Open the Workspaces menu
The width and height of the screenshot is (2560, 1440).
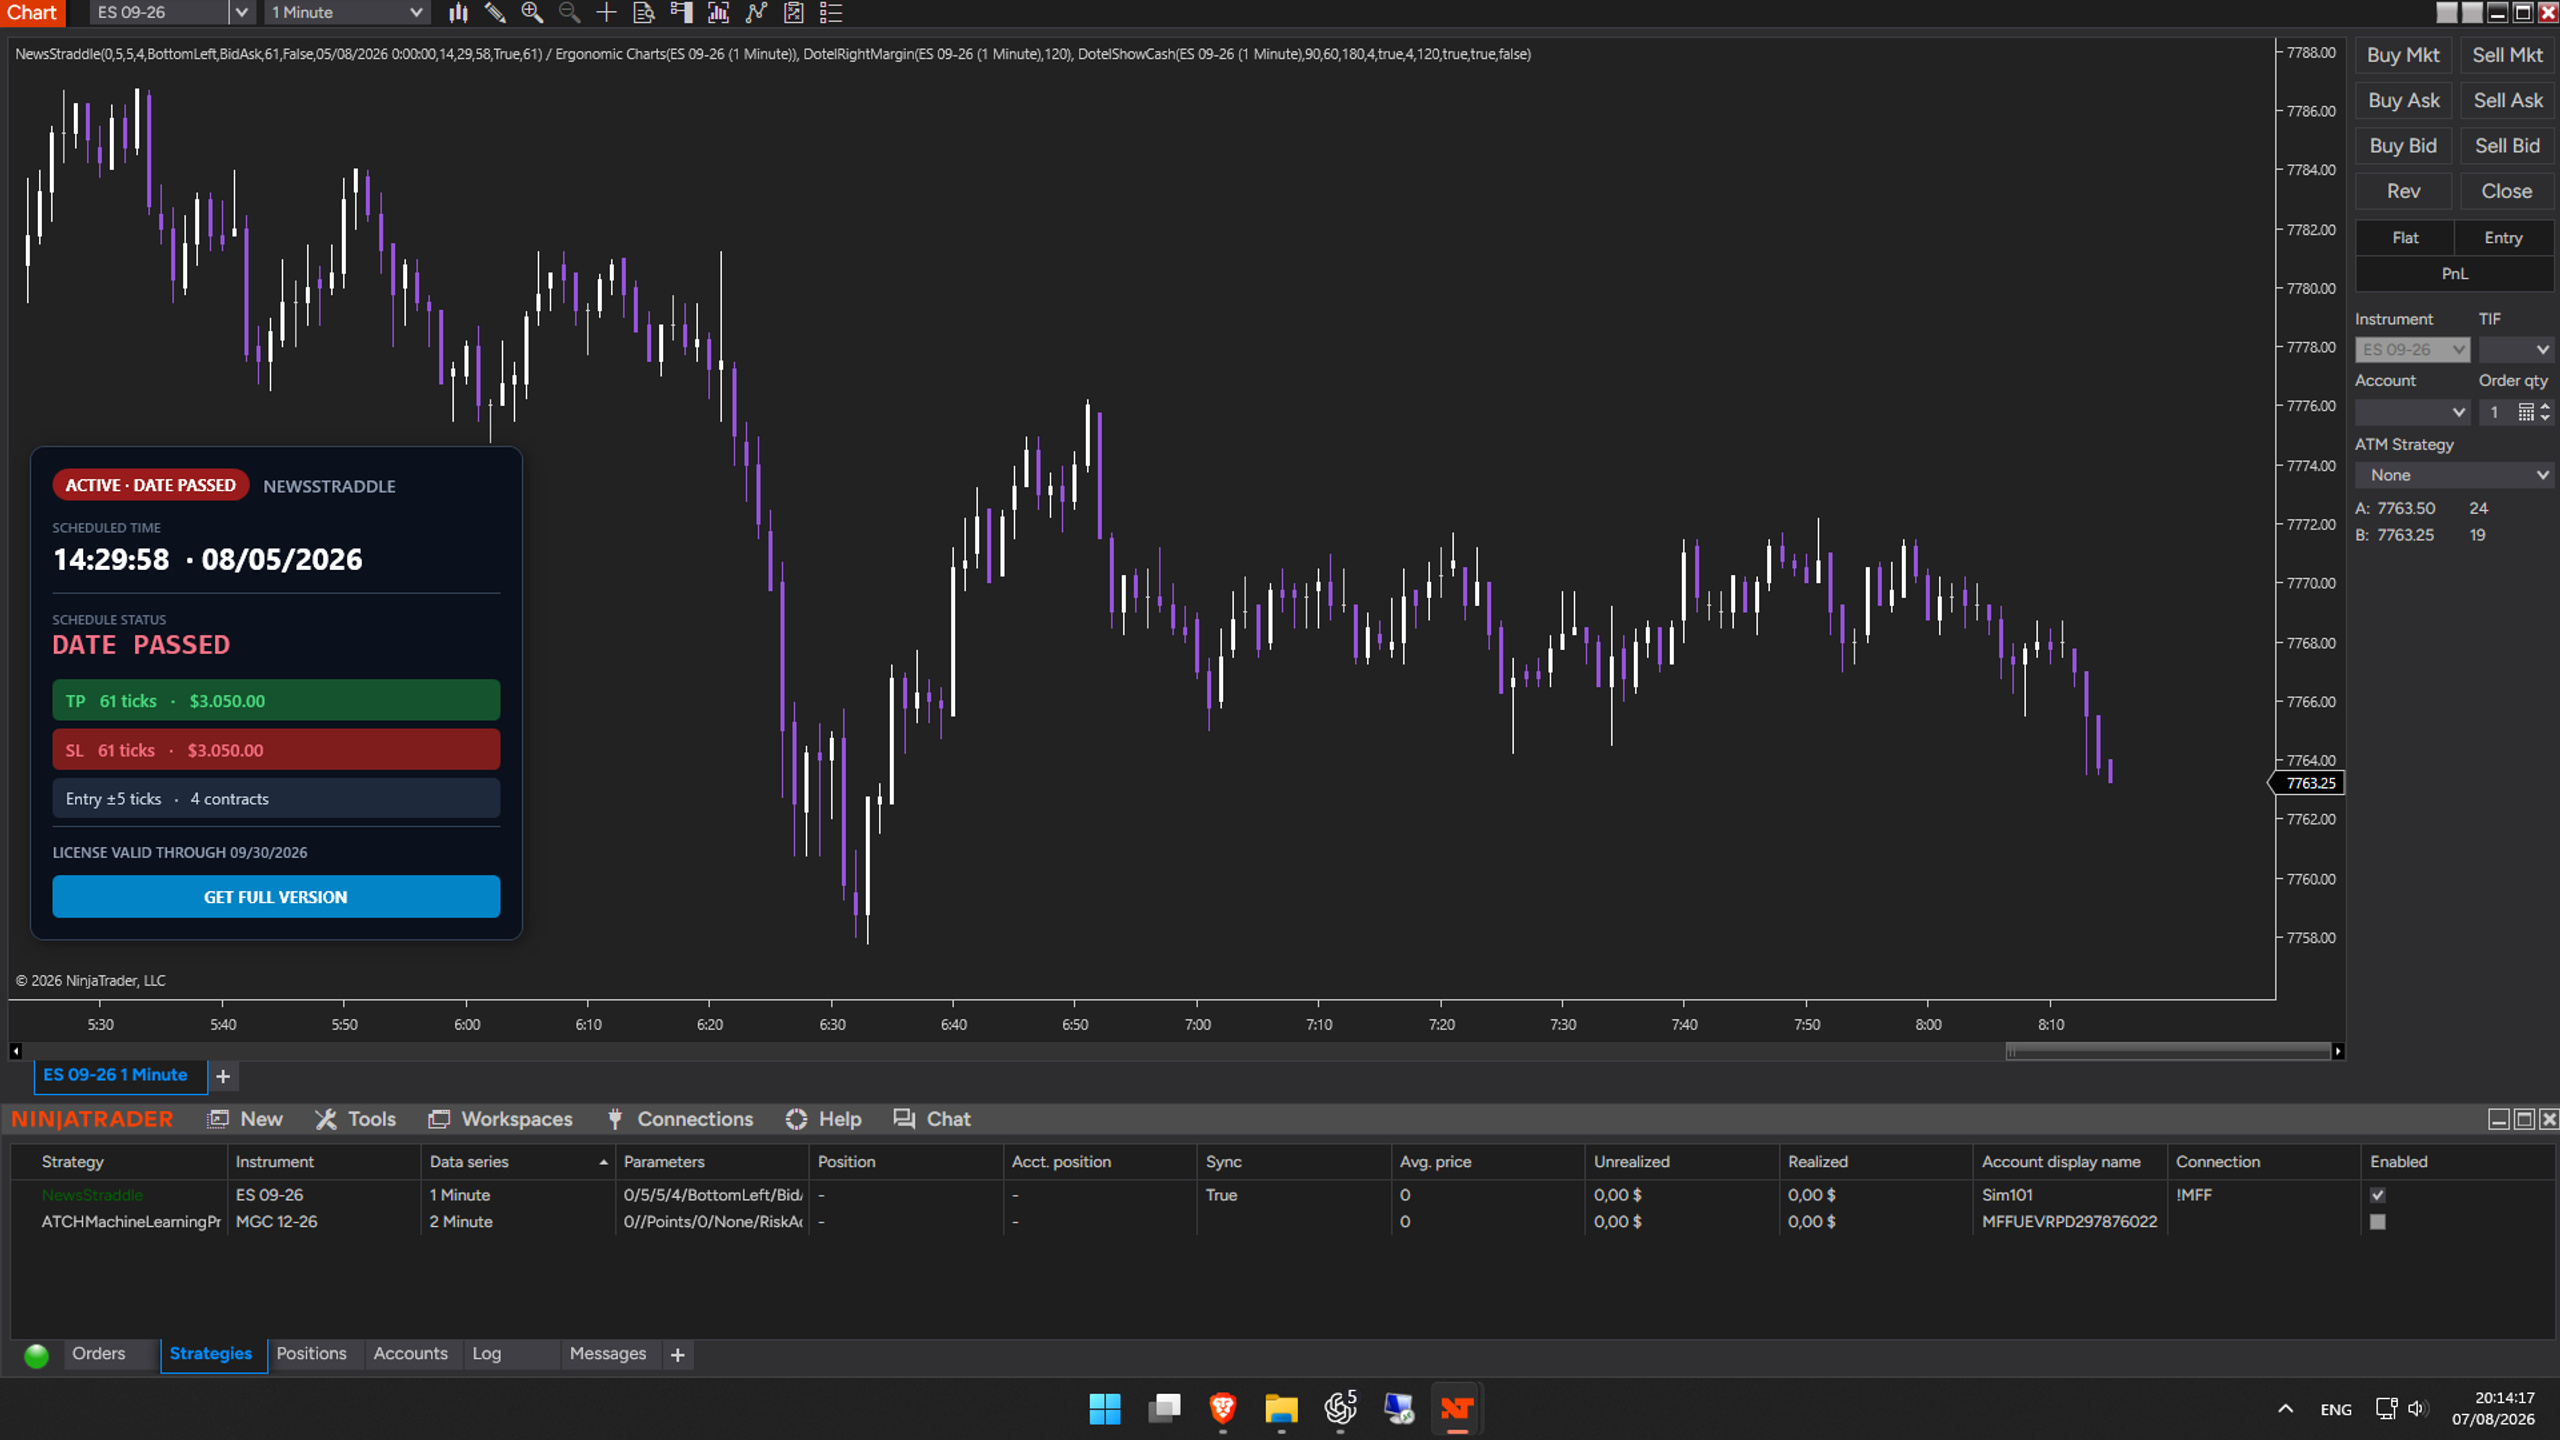pos(500,1119)
